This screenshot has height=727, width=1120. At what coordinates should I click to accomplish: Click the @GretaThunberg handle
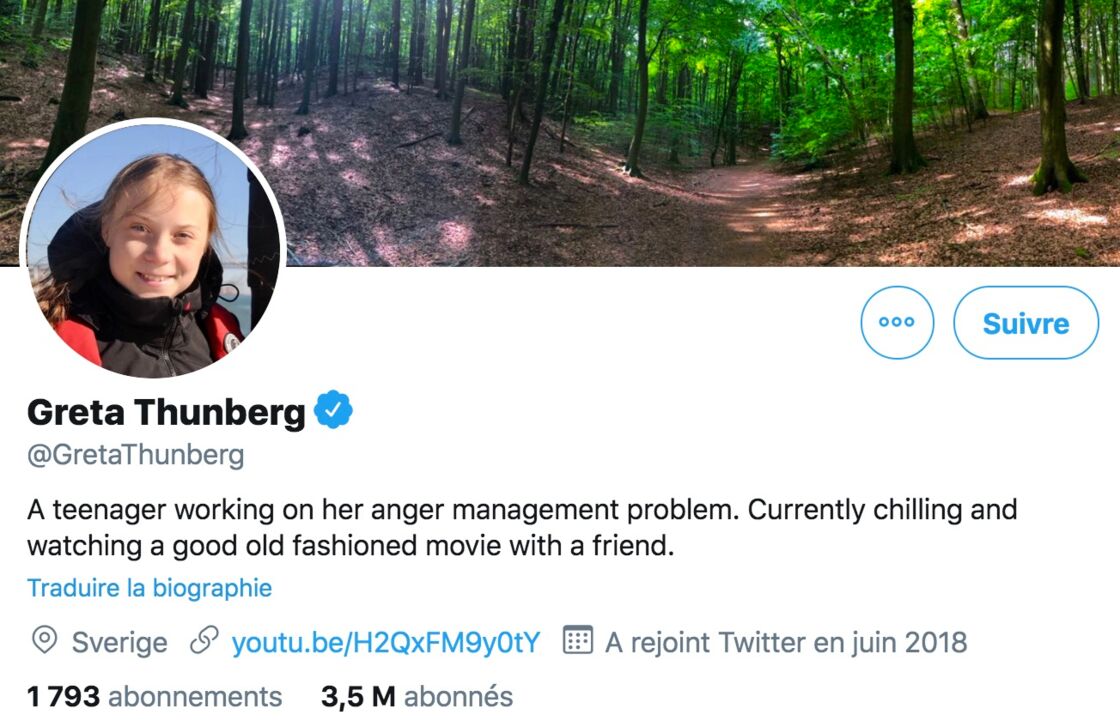tap(136, 455)
